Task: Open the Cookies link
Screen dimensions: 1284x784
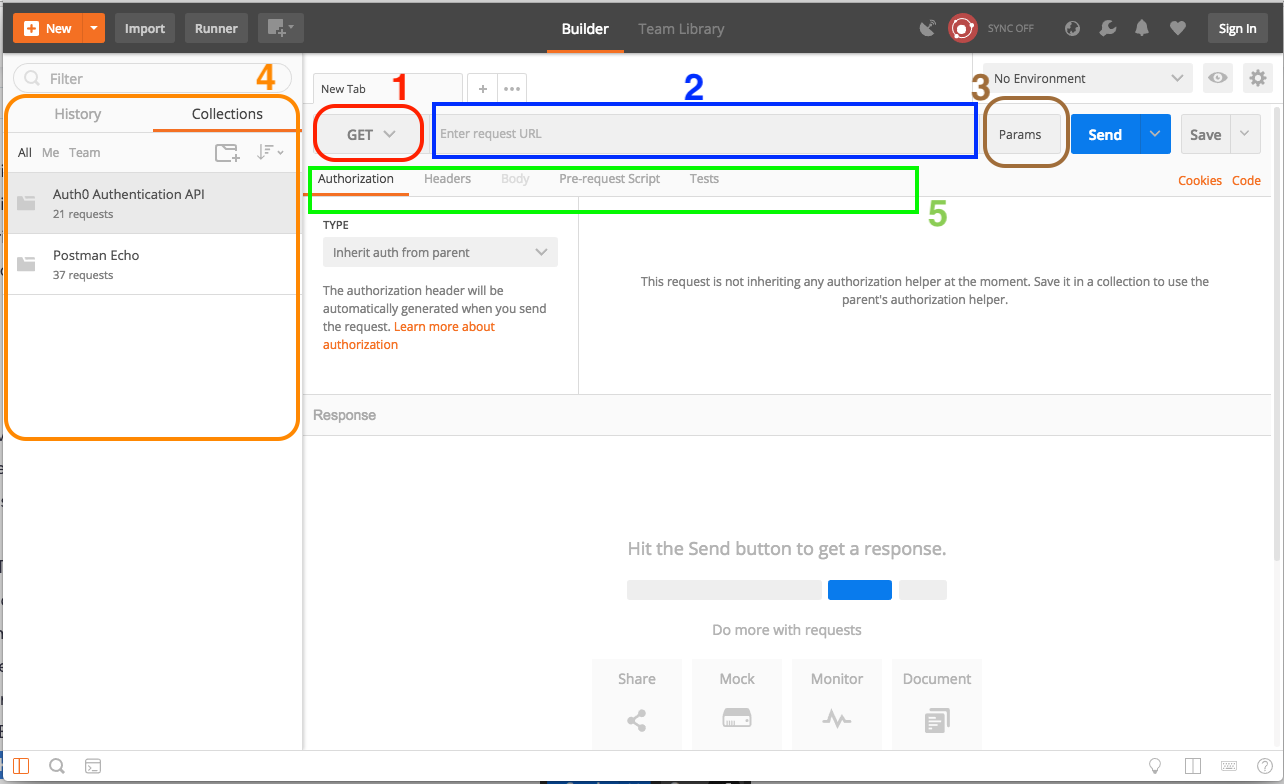Action: click(1200, 181)
